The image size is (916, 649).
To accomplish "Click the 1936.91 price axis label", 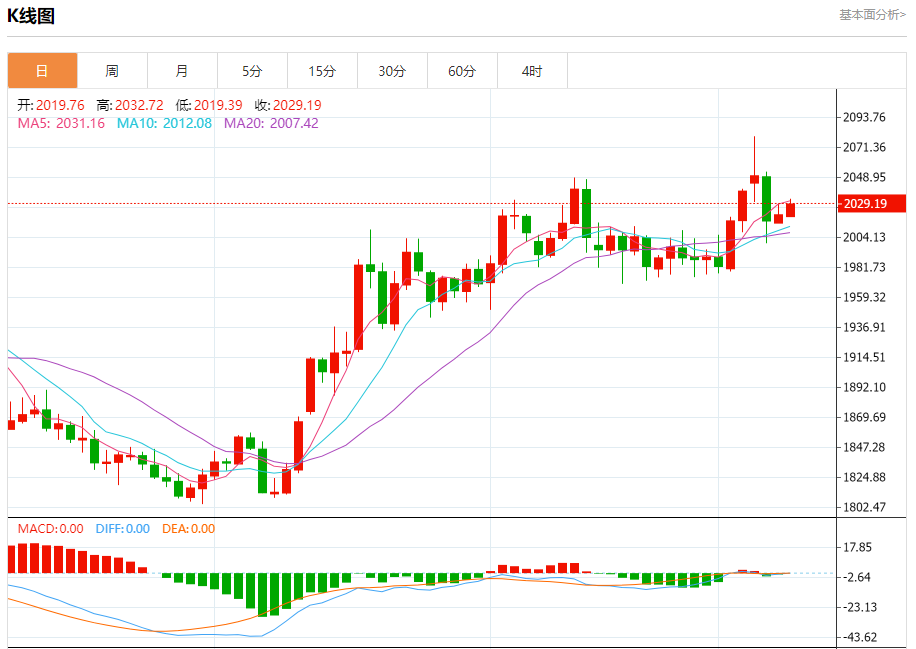I will pos(864,327).
